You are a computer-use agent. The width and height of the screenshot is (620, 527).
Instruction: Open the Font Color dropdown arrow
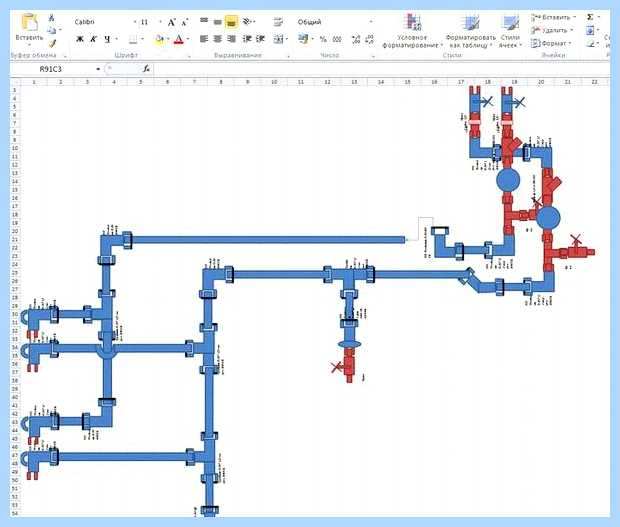pos(187,39)
